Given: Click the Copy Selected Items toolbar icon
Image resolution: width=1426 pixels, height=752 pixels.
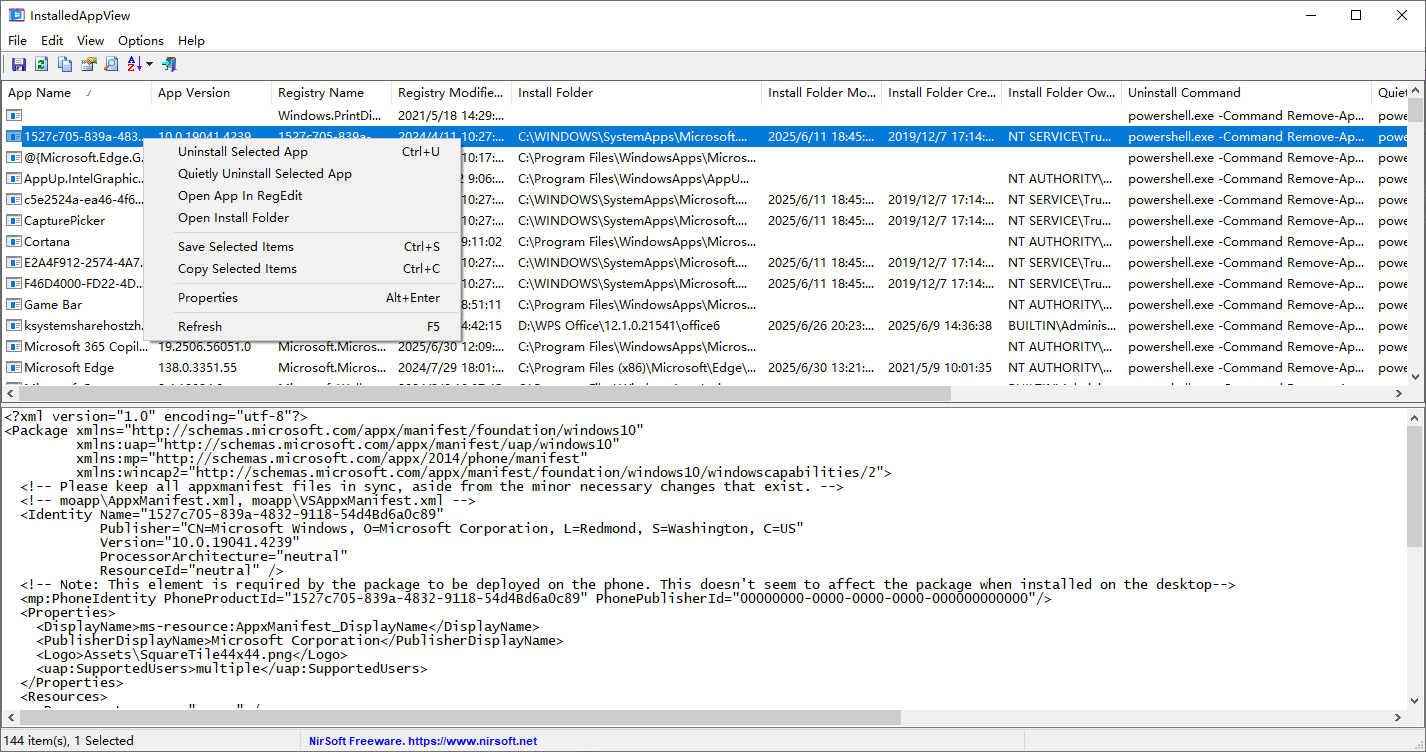Looking at the screenshot, I should (65, 64).
